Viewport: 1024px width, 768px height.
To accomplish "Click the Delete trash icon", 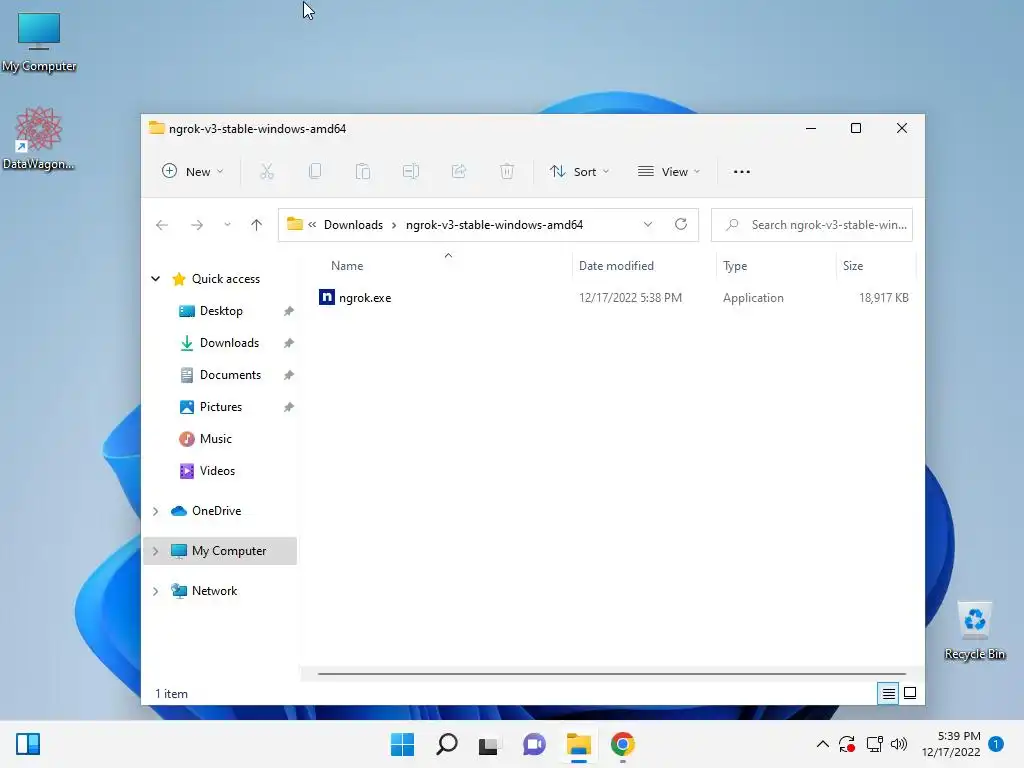I will [x=507, y=172].
